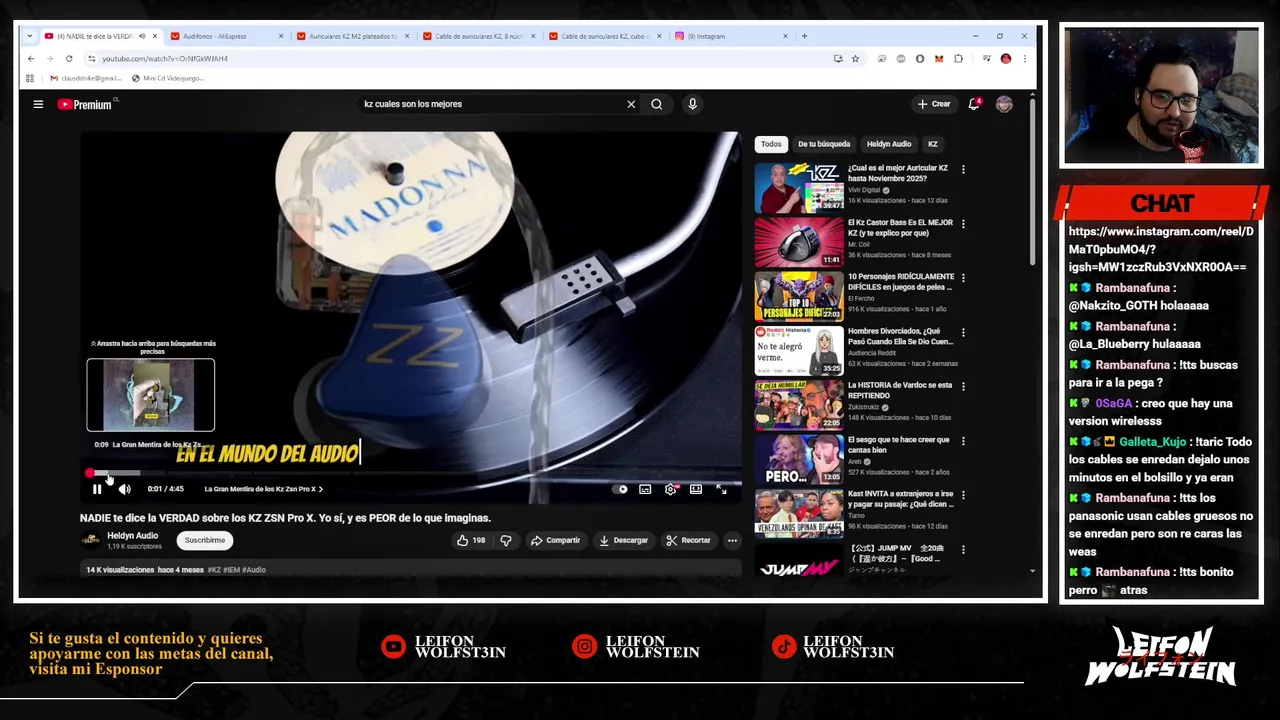Viewport: 1280px width, 720px height.
Task: Open 'La HISTORIA de Vardoc se esta REPITIENDO' title
Action: pyautogui.click(x=900, y=390)
